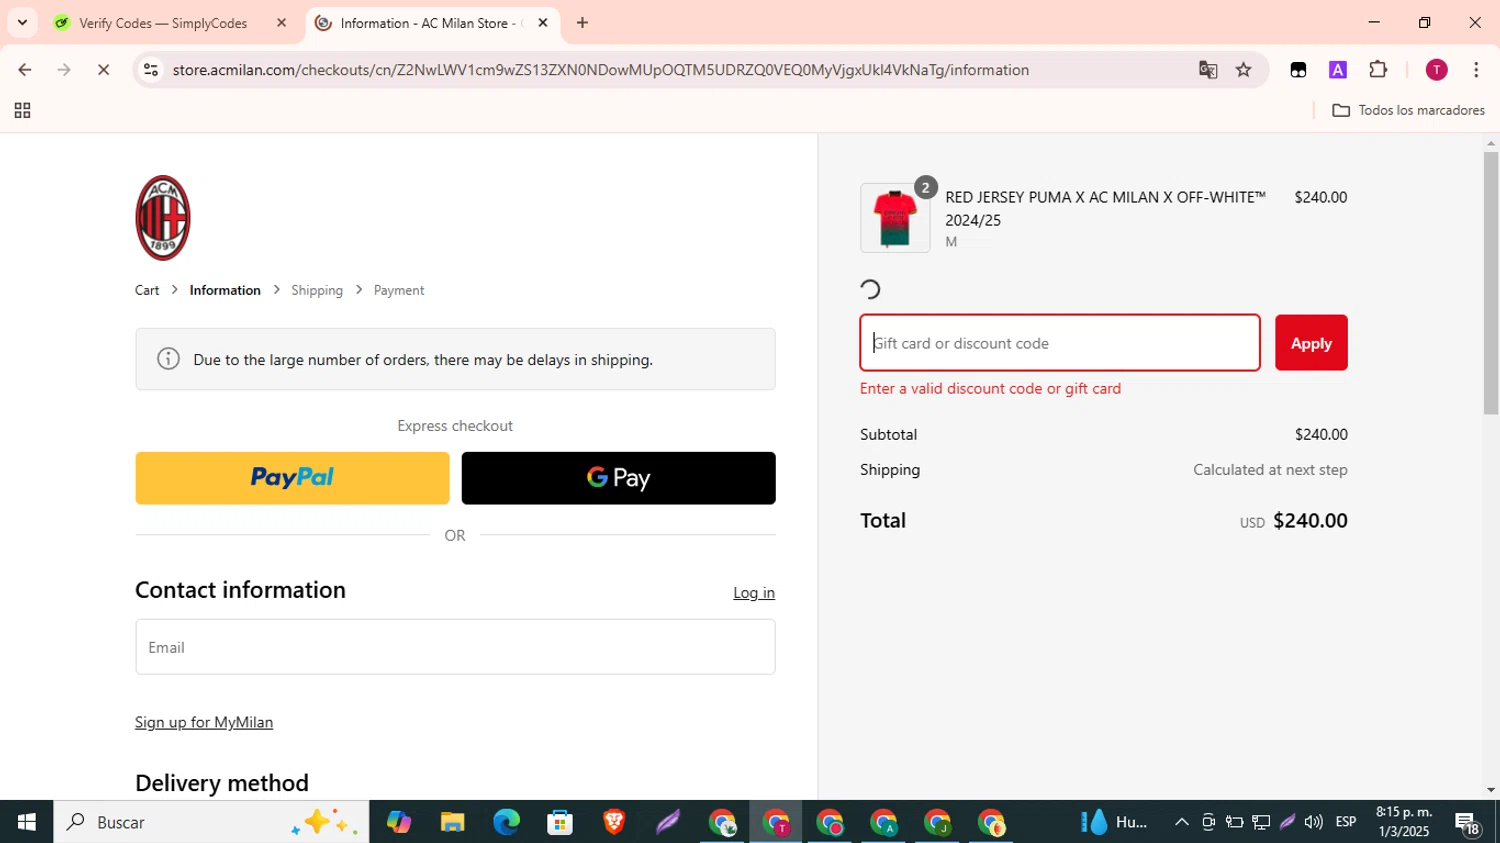Open Microsoft Store from the taskbar
The width and height of the screenshot is (1500, 843).
pos(560,822)
